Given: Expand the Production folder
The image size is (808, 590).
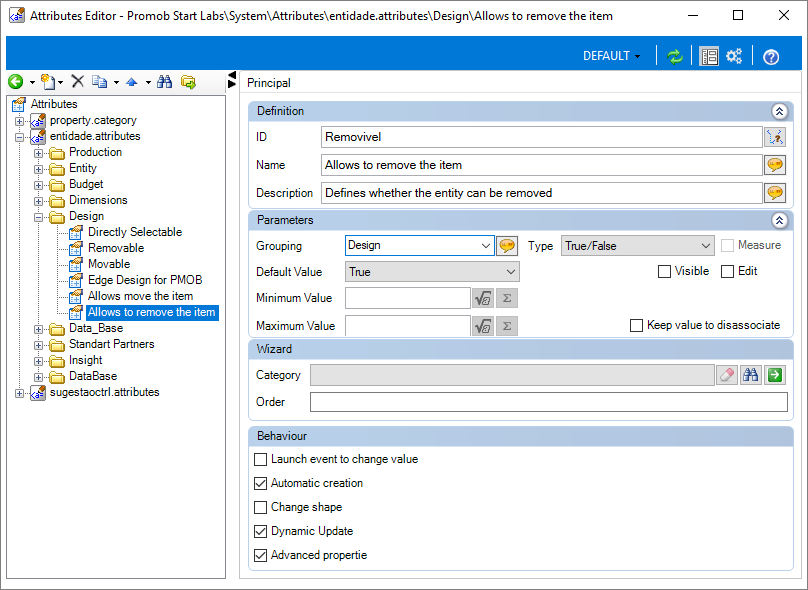Looking at the screenshot, I should (x=39, y=153).
